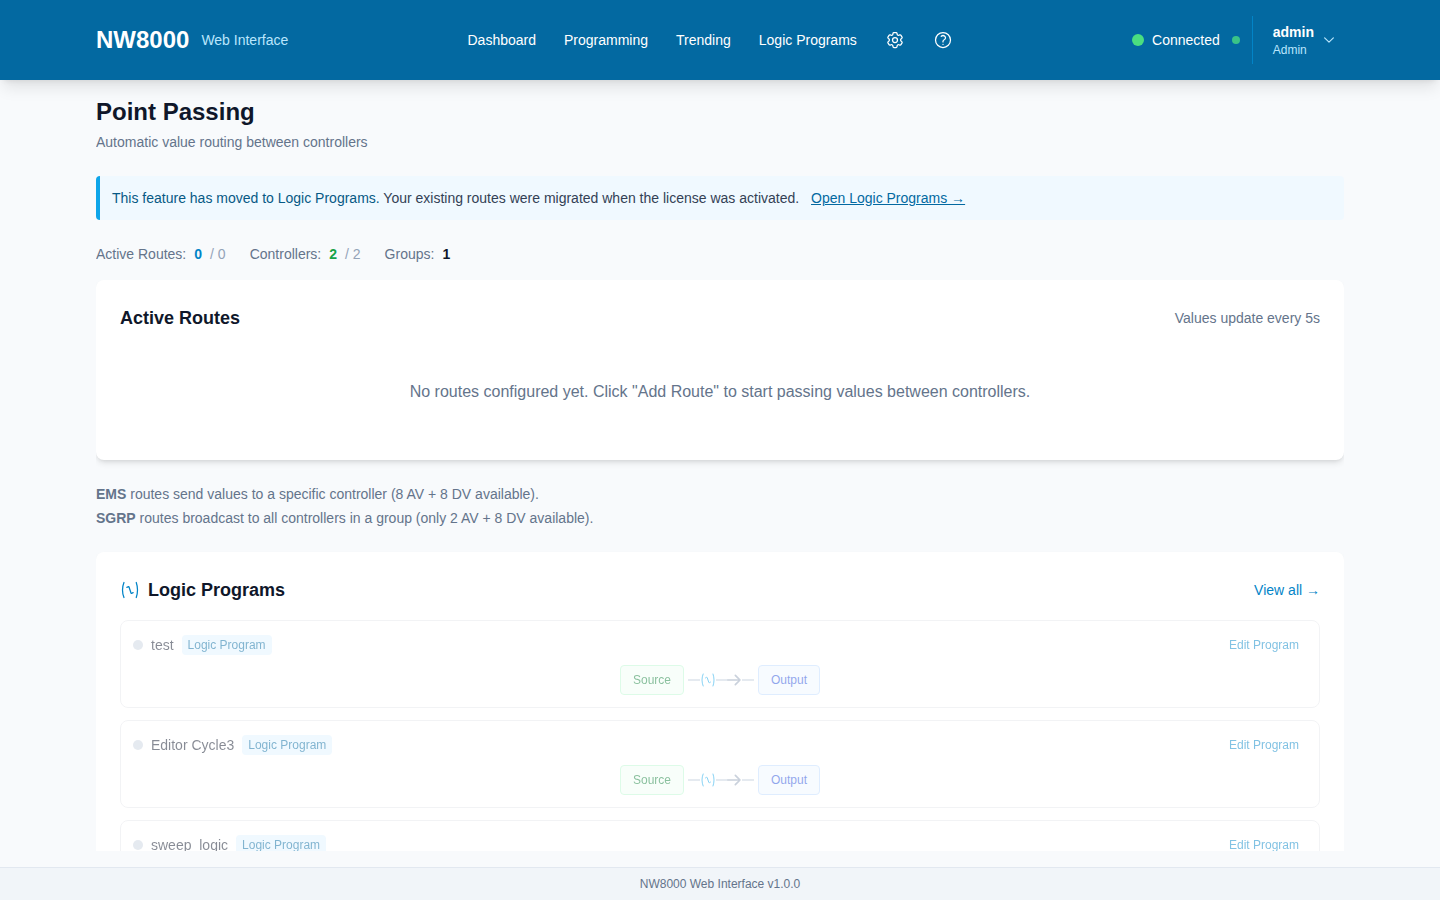1440x900 pixels.
Task: Open the help question mark icon
Action: pyautogui.click(x=943, y=40)
